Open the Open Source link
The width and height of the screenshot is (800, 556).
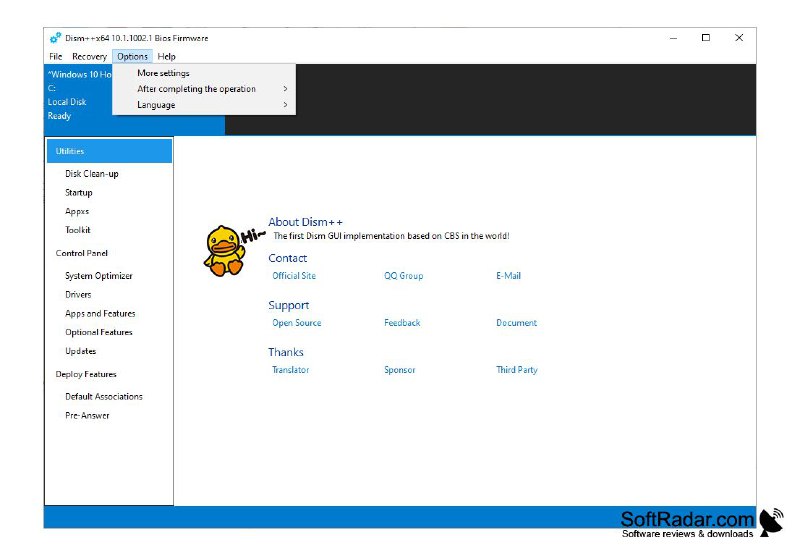[296, 323]
